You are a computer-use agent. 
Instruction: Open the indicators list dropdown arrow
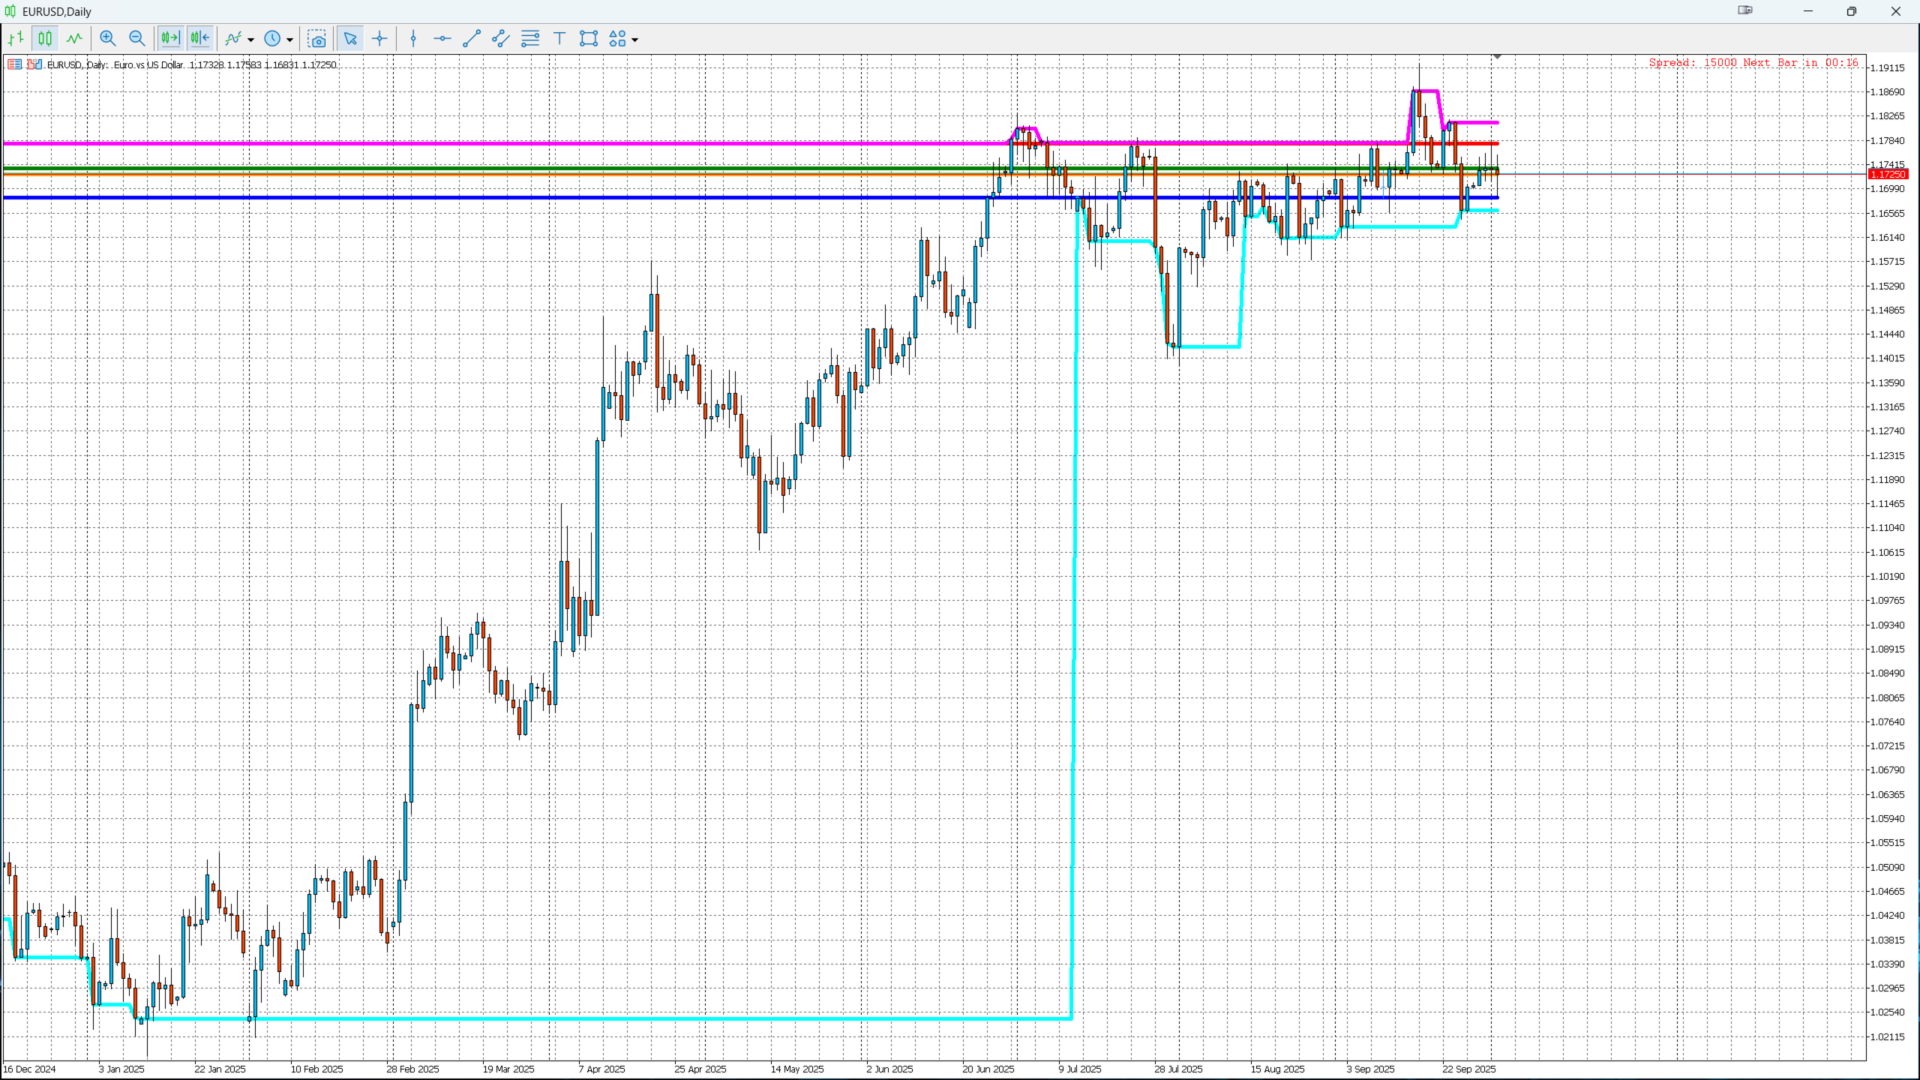(251, 40)
